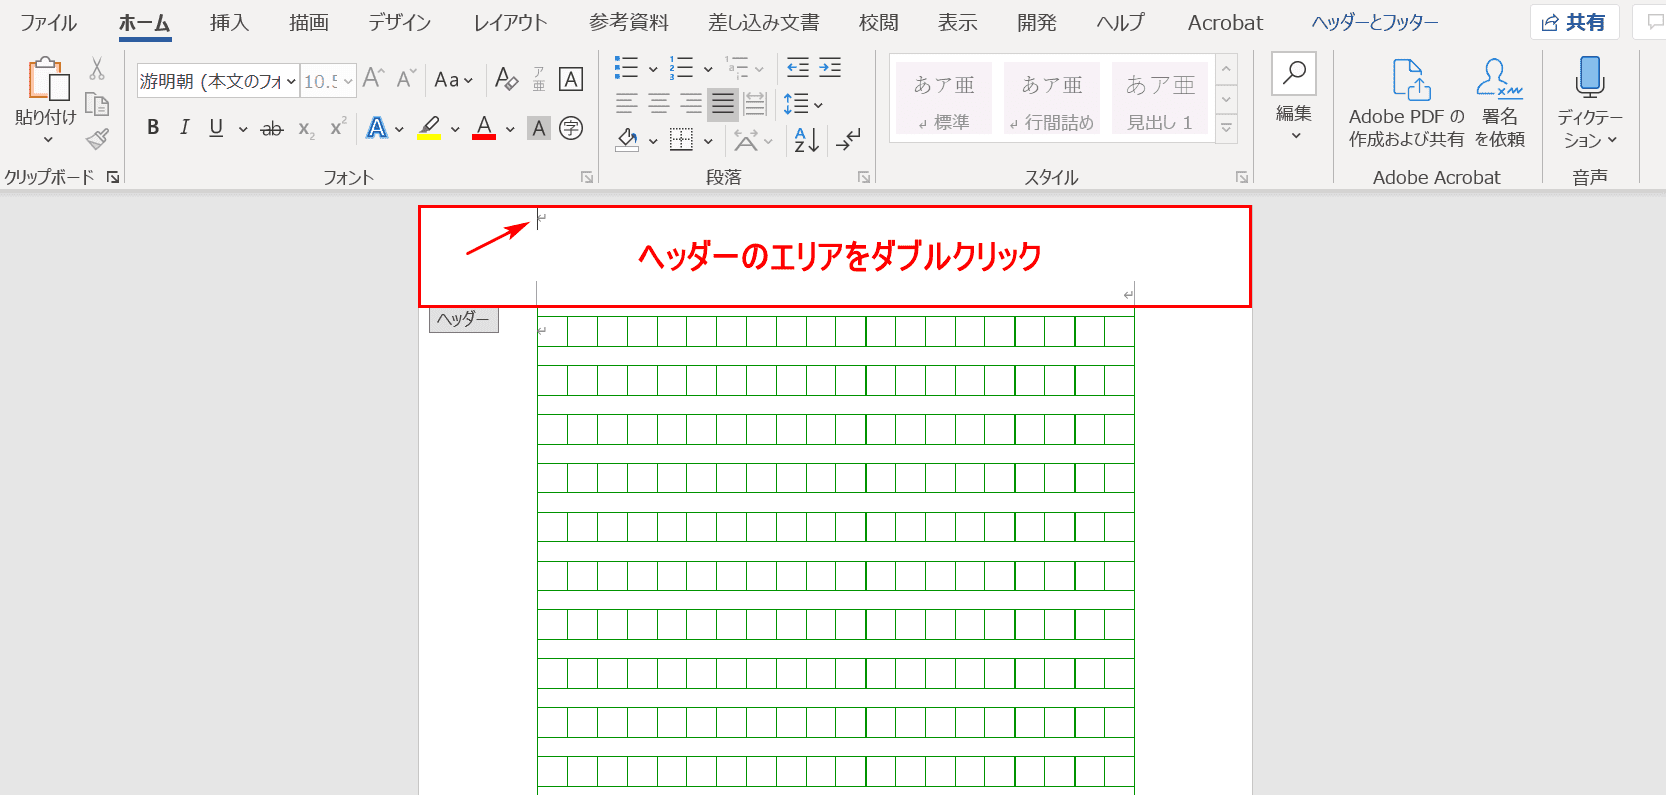Image resolution: width=1666 pixels, height=795 pixels.
Task: Open line spacing dropdown
Action: 803,103
